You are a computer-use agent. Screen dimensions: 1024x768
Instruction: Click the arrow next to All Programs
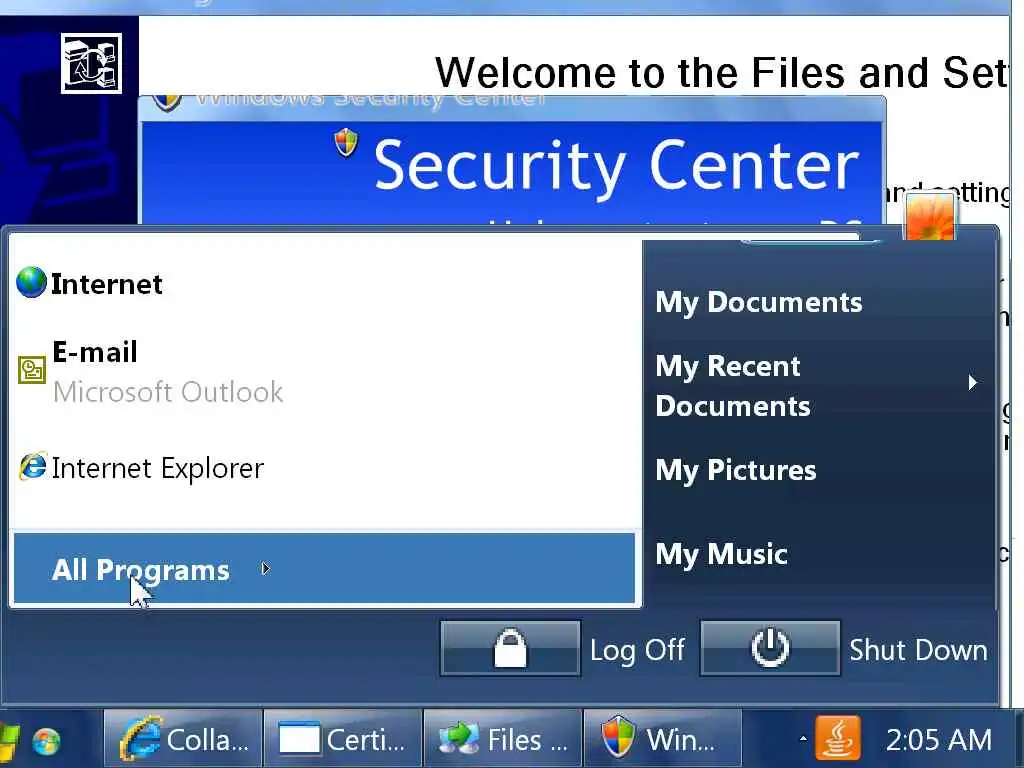coord(265,569)
